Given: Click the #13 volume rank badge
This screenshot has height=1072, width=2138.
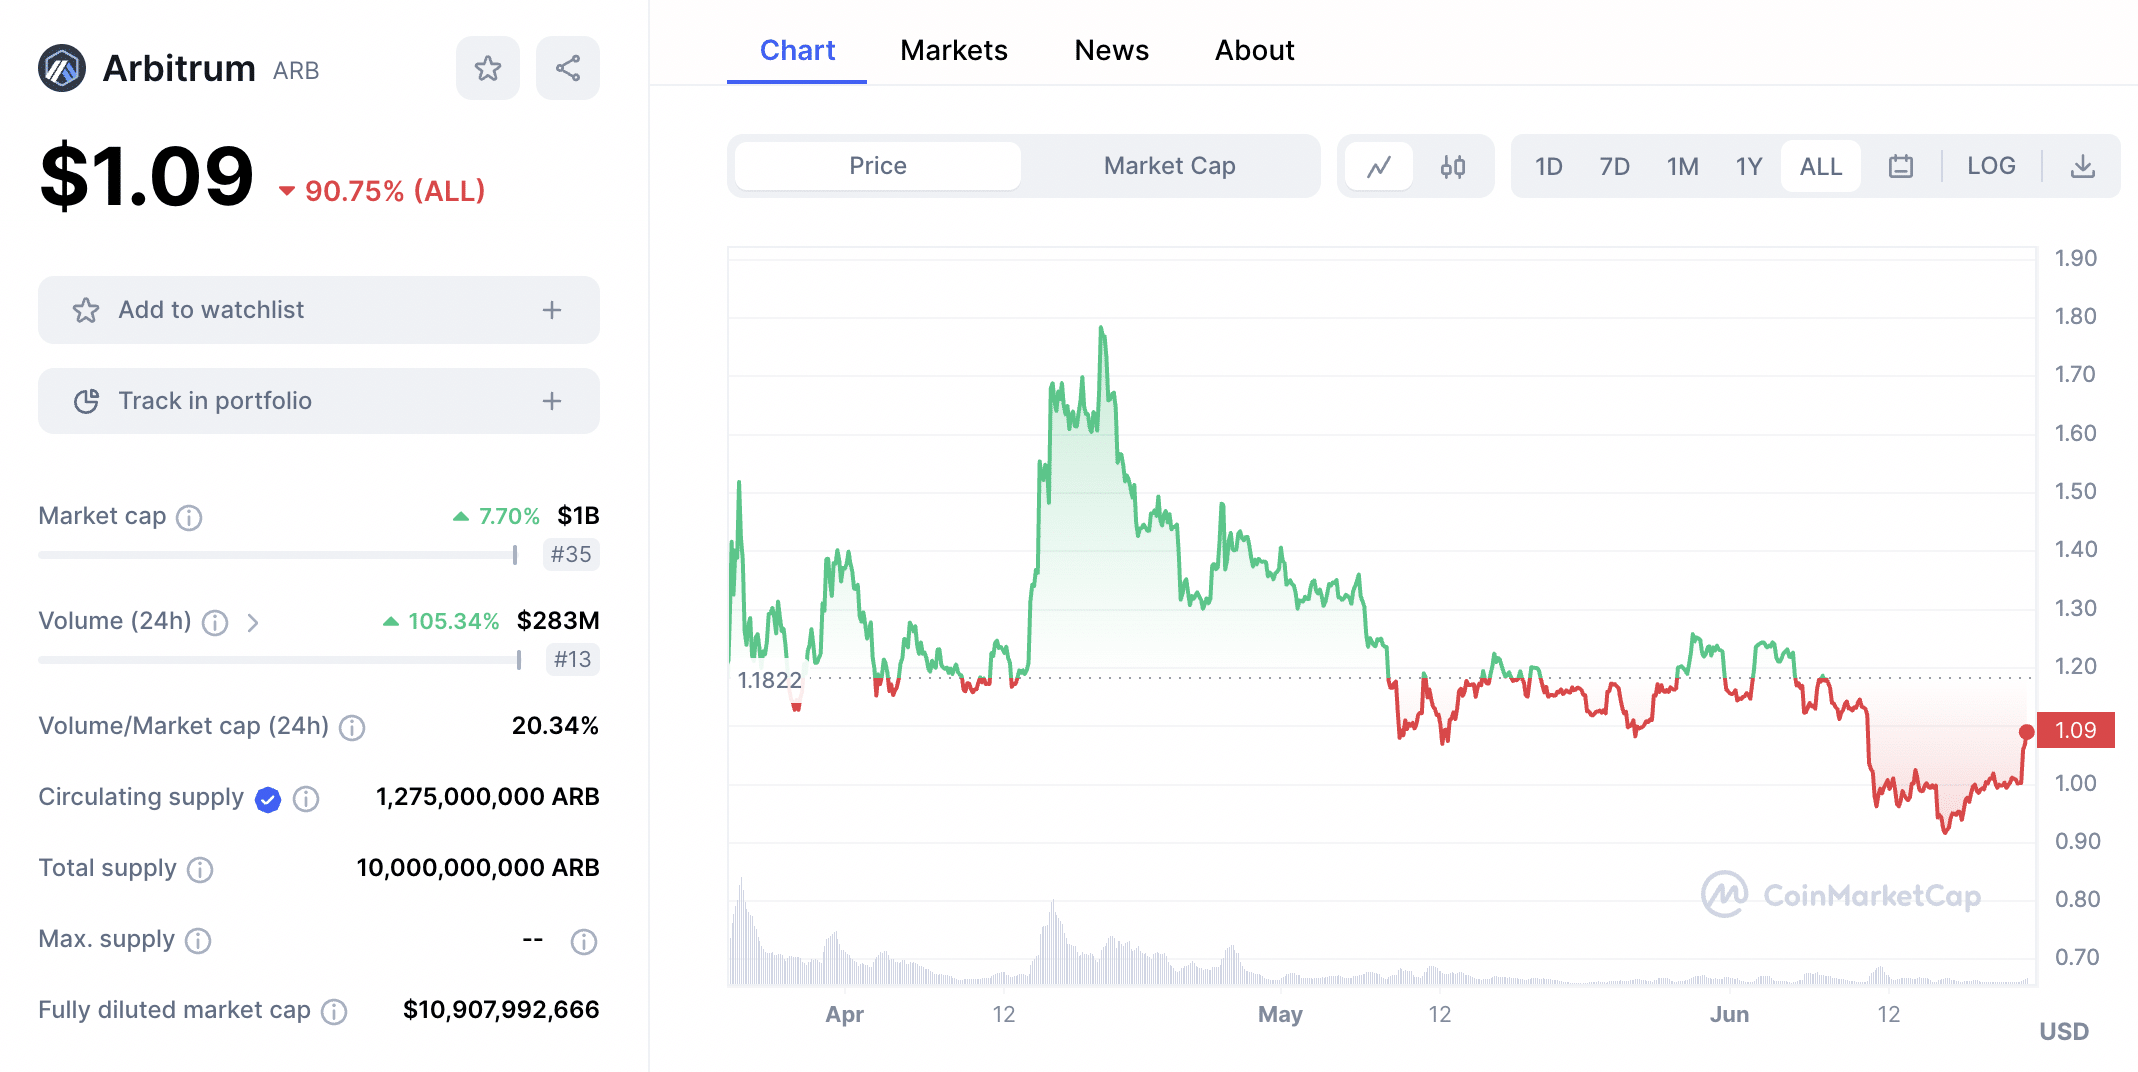Looking at the screenshot, I should (x=573, y=659).
